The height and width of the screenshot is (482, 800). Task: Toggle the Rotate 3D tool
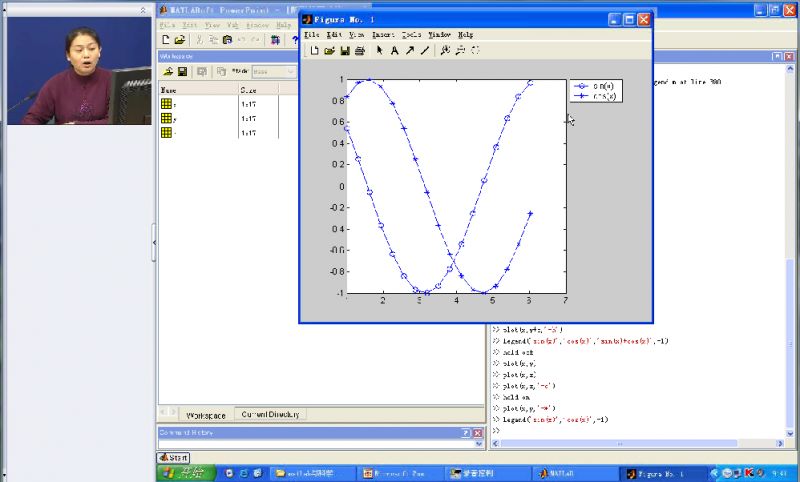[x=475, y=50]
